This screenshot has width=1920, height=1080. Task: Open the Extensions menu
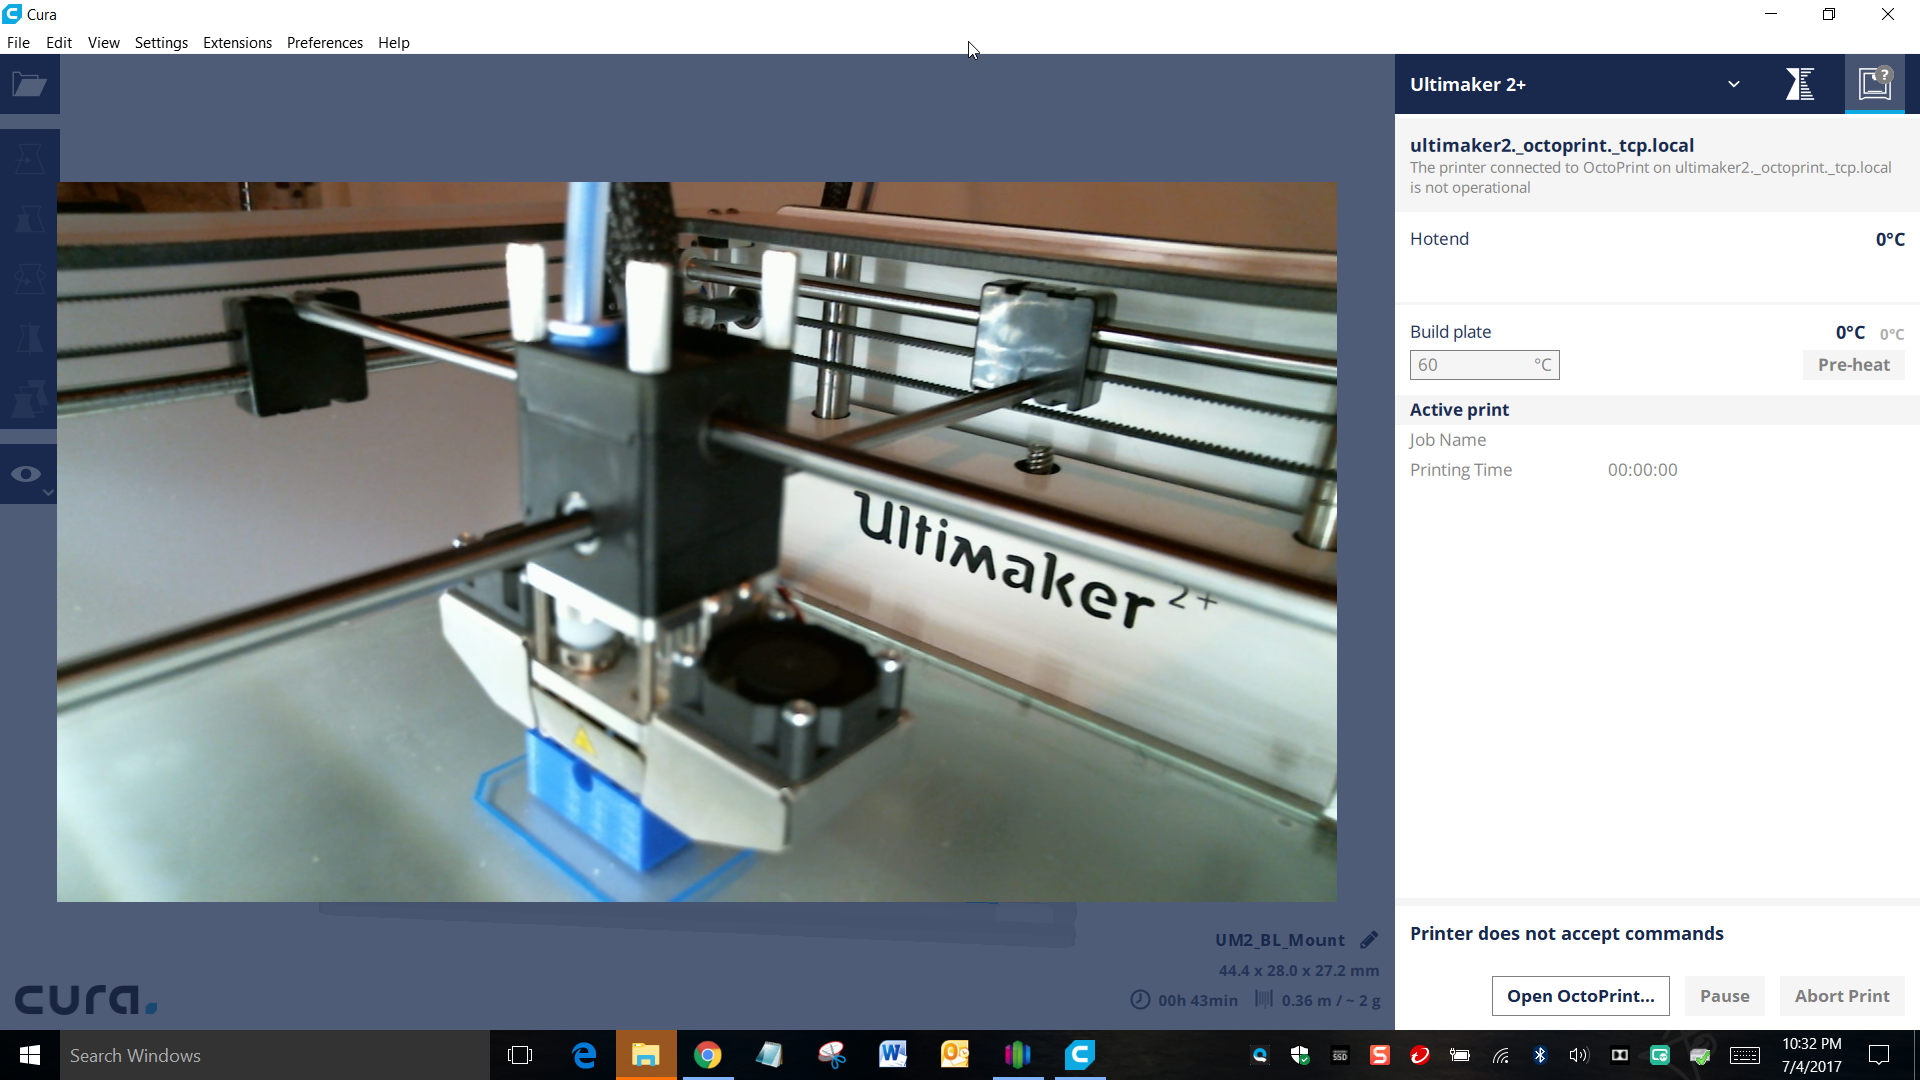tap(237, 43)
